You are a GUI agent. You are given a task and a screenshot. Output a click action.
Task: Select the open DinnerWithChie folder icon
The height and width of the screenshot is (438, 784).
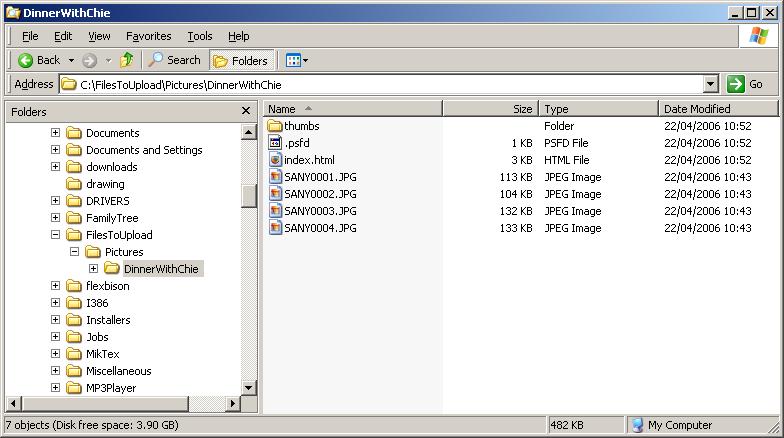point(112,268)
